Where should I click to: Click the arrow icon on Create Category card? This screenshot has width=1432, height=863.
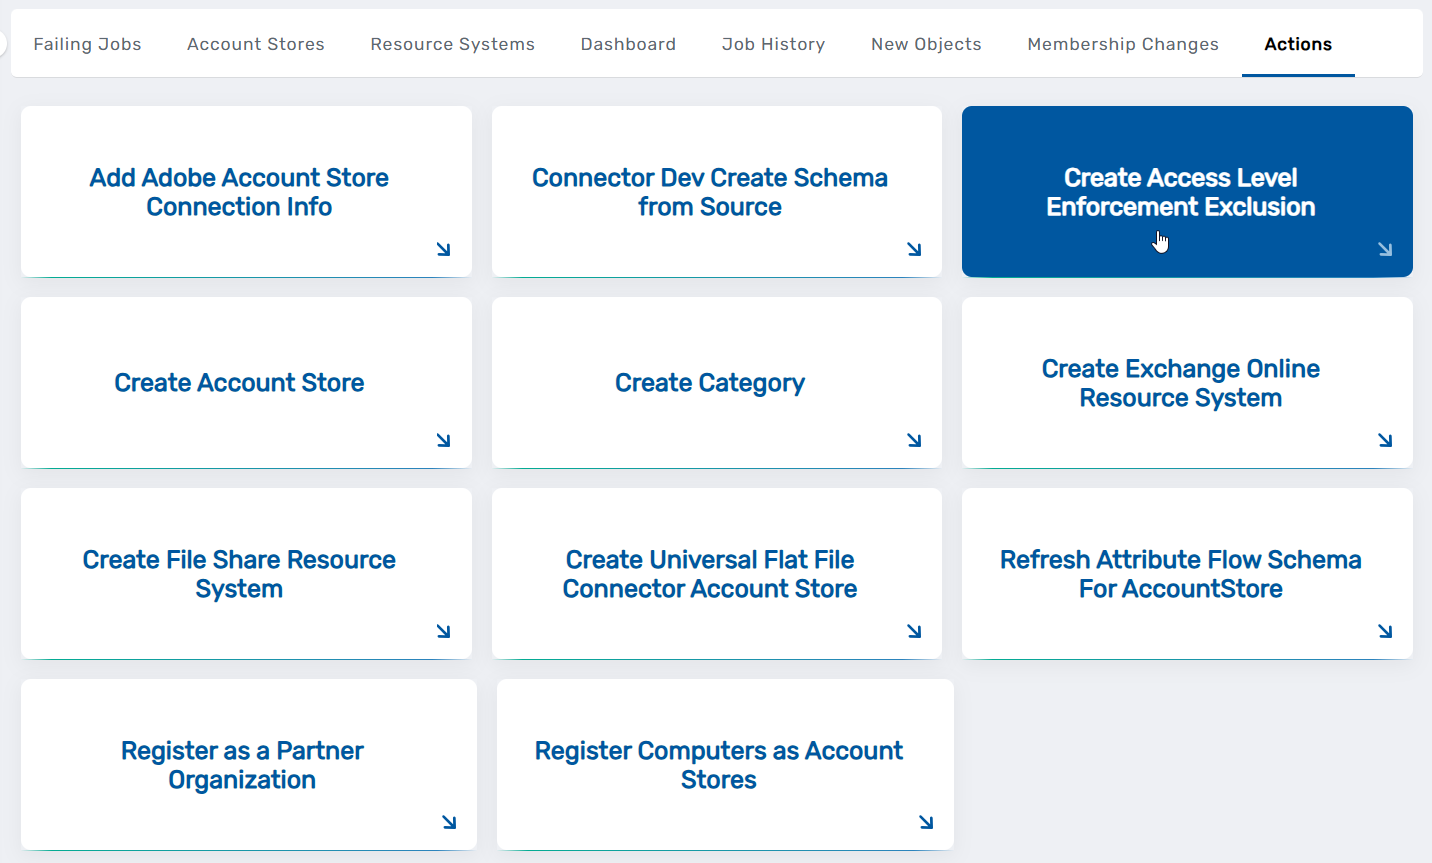point(914,440)
